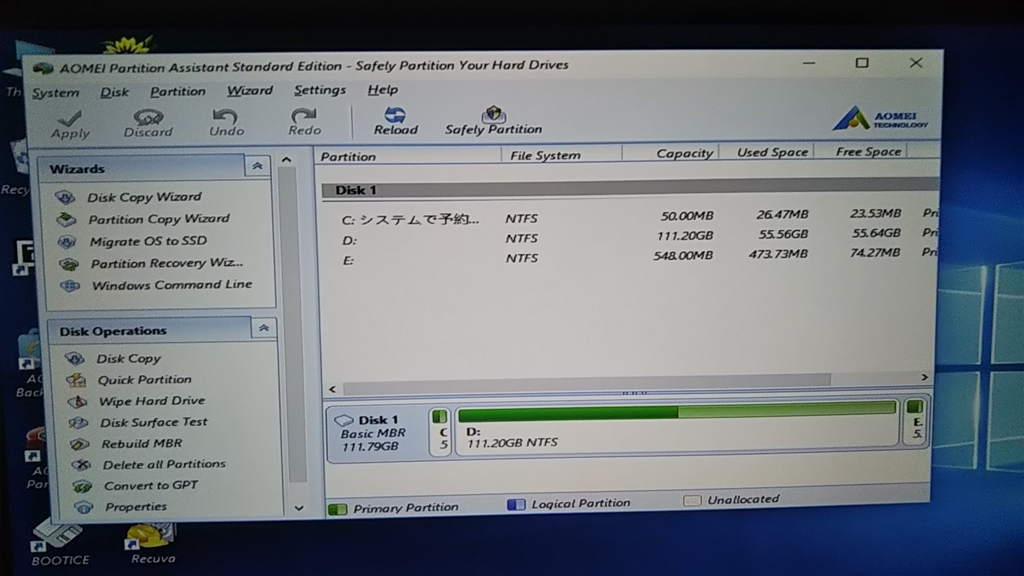Open the System menu

56,93
